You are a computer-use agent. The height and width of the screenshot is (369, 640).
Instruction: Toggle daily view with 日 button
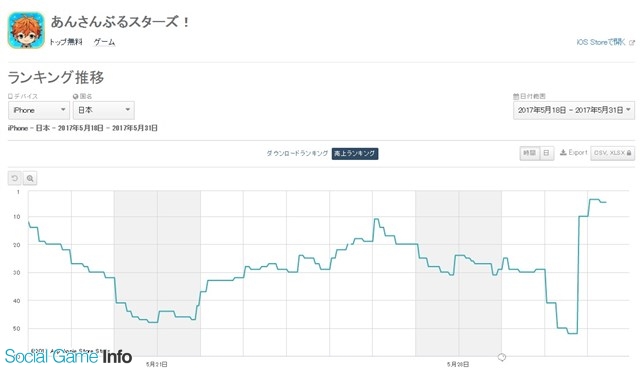click(547, 153)
